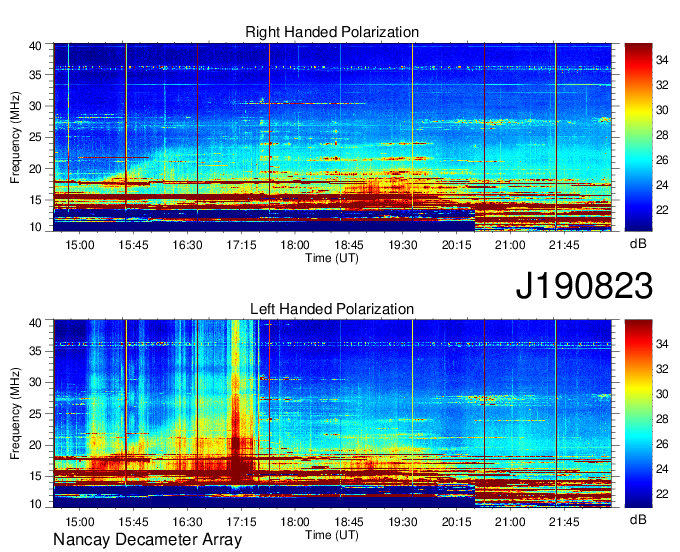Click the top plot's Time (UT) axis label

tap(332, 258)
